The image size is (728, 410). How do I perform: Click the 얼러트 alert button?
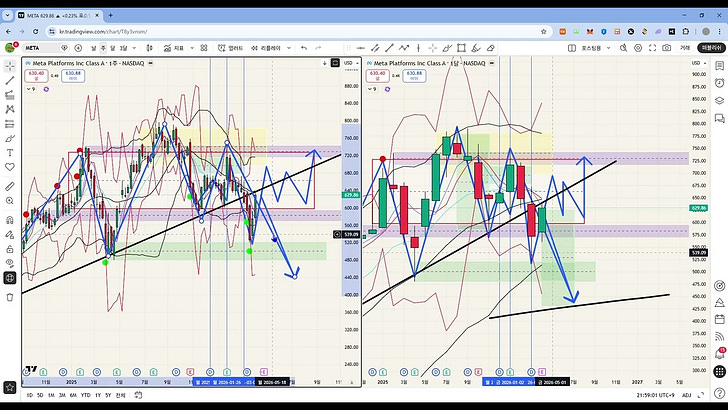[231, 48]
